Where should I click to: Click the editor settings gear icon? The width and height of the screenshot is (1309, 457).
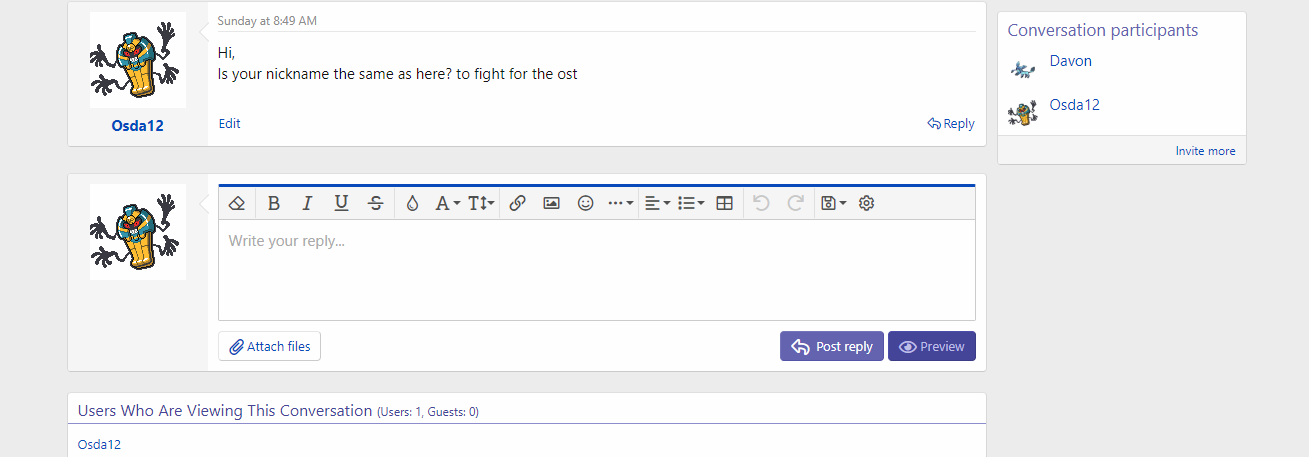tap(867, 203)
